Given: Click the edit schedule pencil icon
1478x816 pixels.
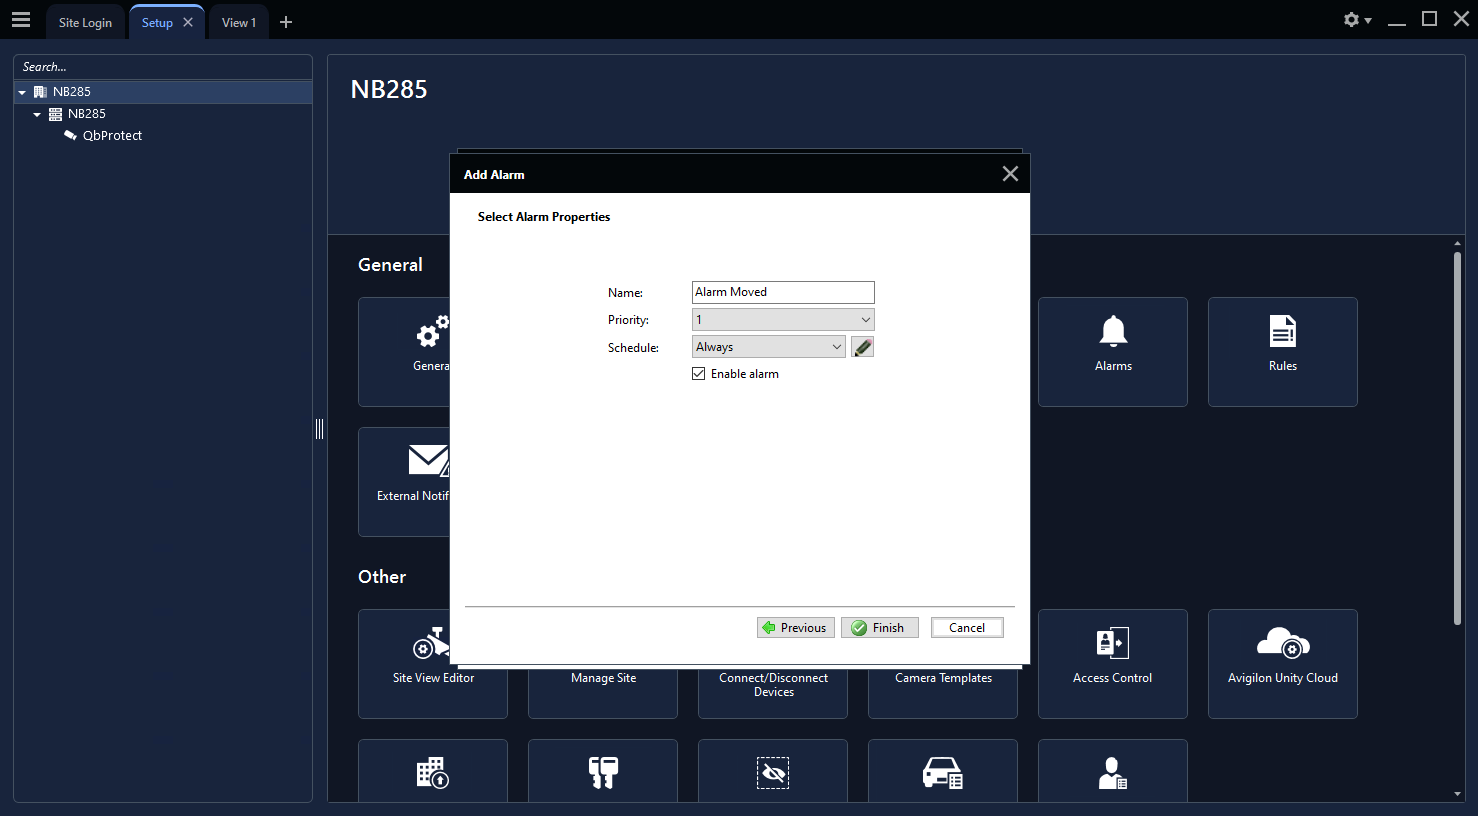Looking at the screenshot, I should 862,347.
